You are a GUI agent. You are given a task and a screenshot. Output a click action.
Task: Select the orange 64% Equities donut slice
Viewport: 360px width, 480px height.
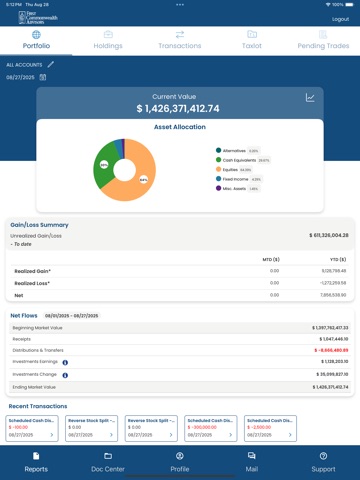pos(140,185)
